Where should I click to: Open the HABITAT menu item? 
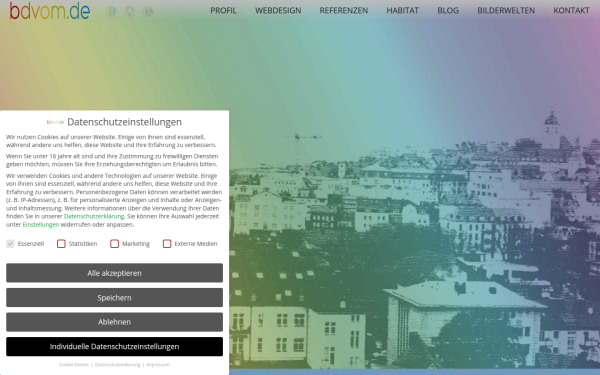(403, 11)
